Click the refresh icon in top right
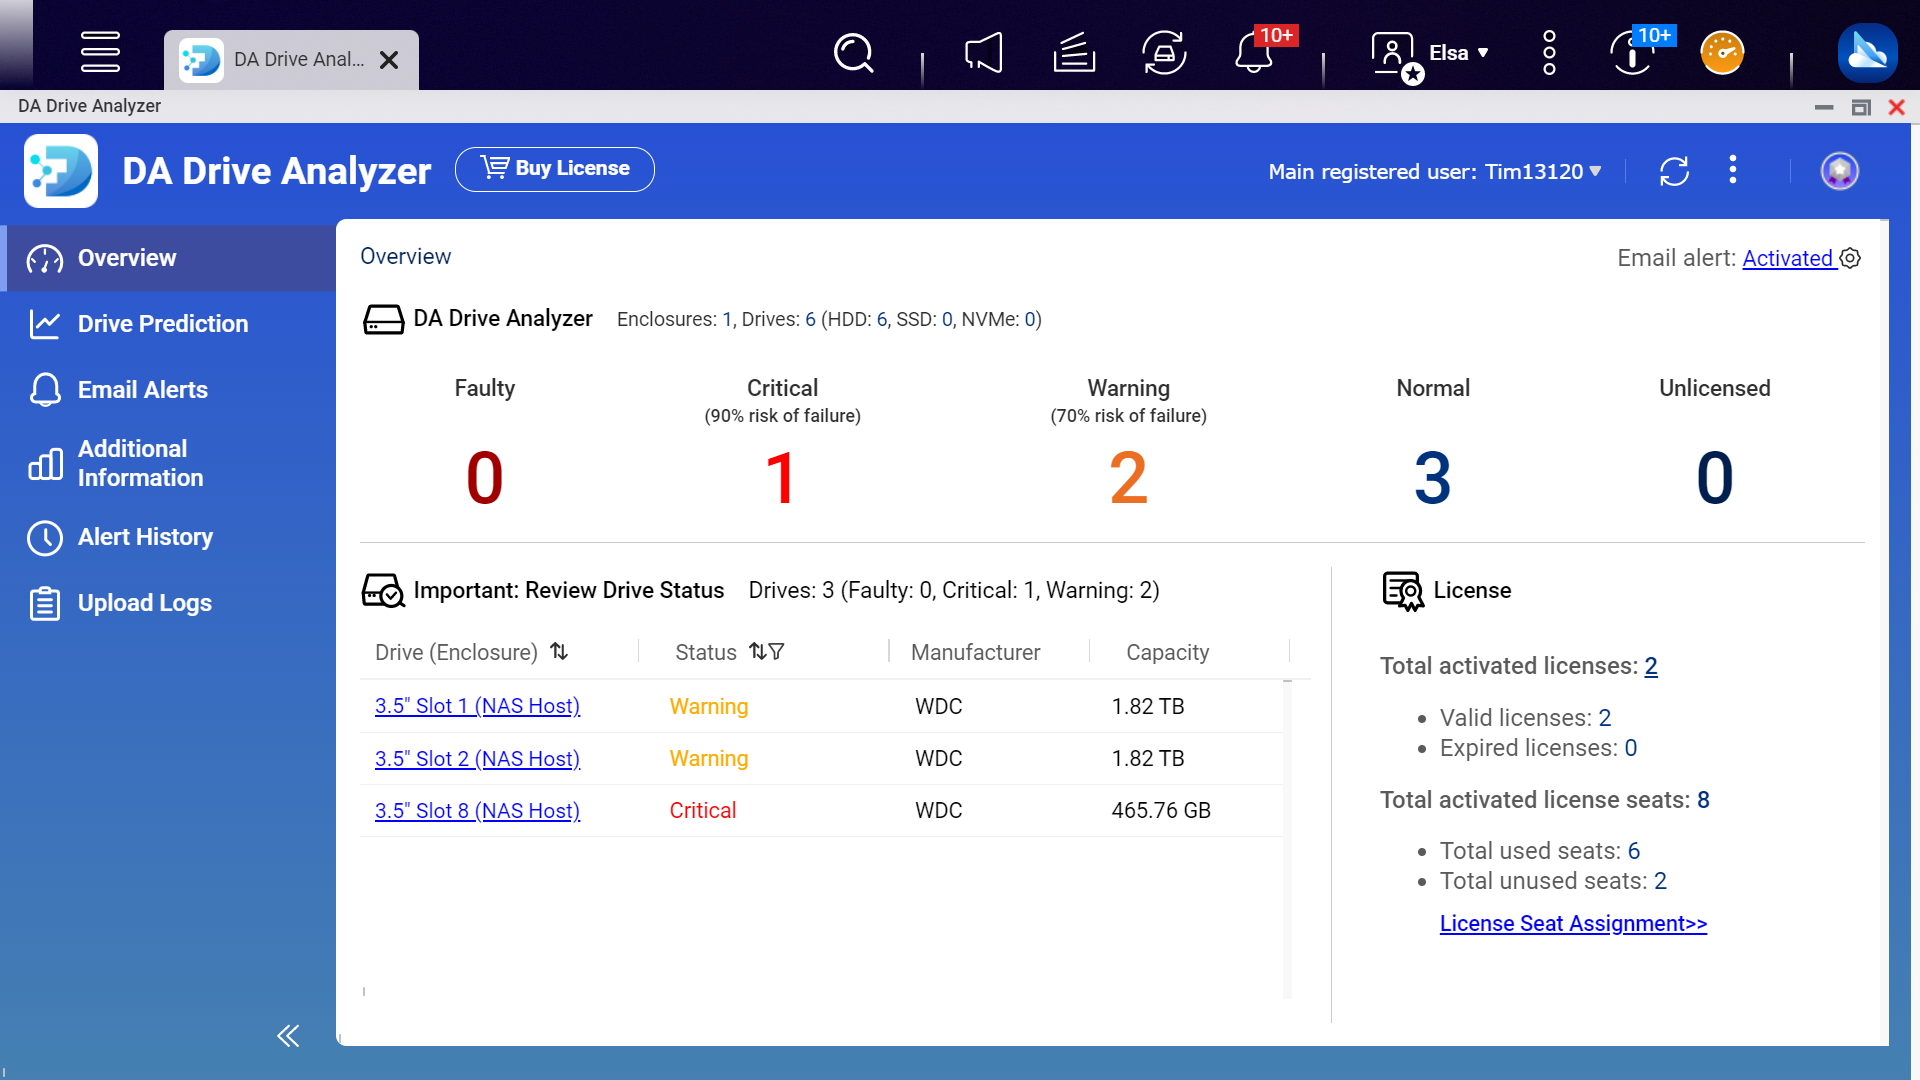Image resolution: width=1920 pixels, height=1080 pixels. tap(1675, 171)
